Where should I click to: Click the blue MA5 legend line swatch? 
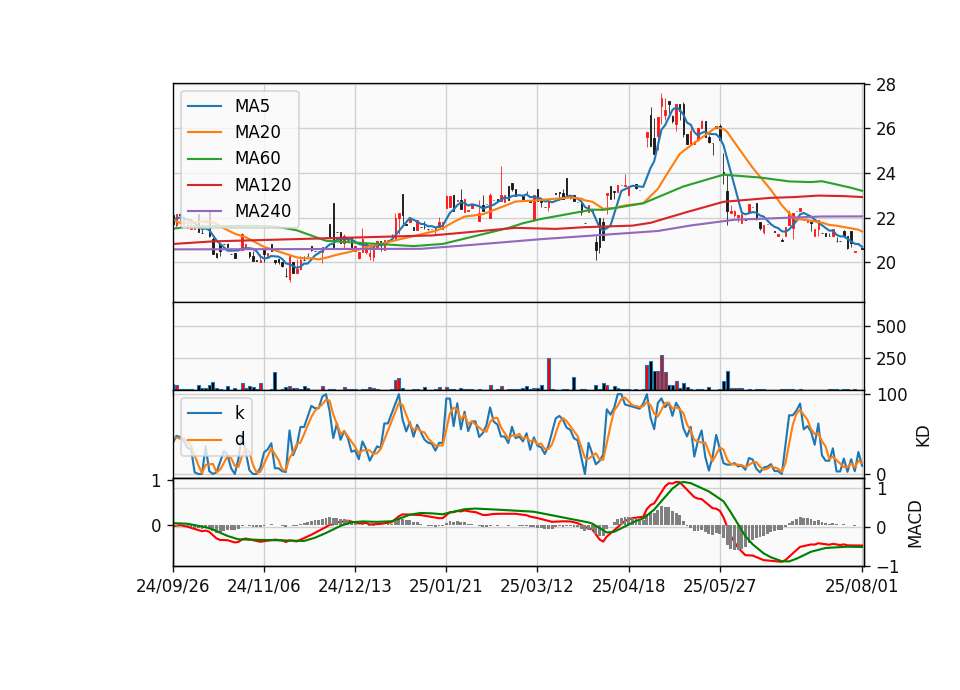(x=204, y=106)
